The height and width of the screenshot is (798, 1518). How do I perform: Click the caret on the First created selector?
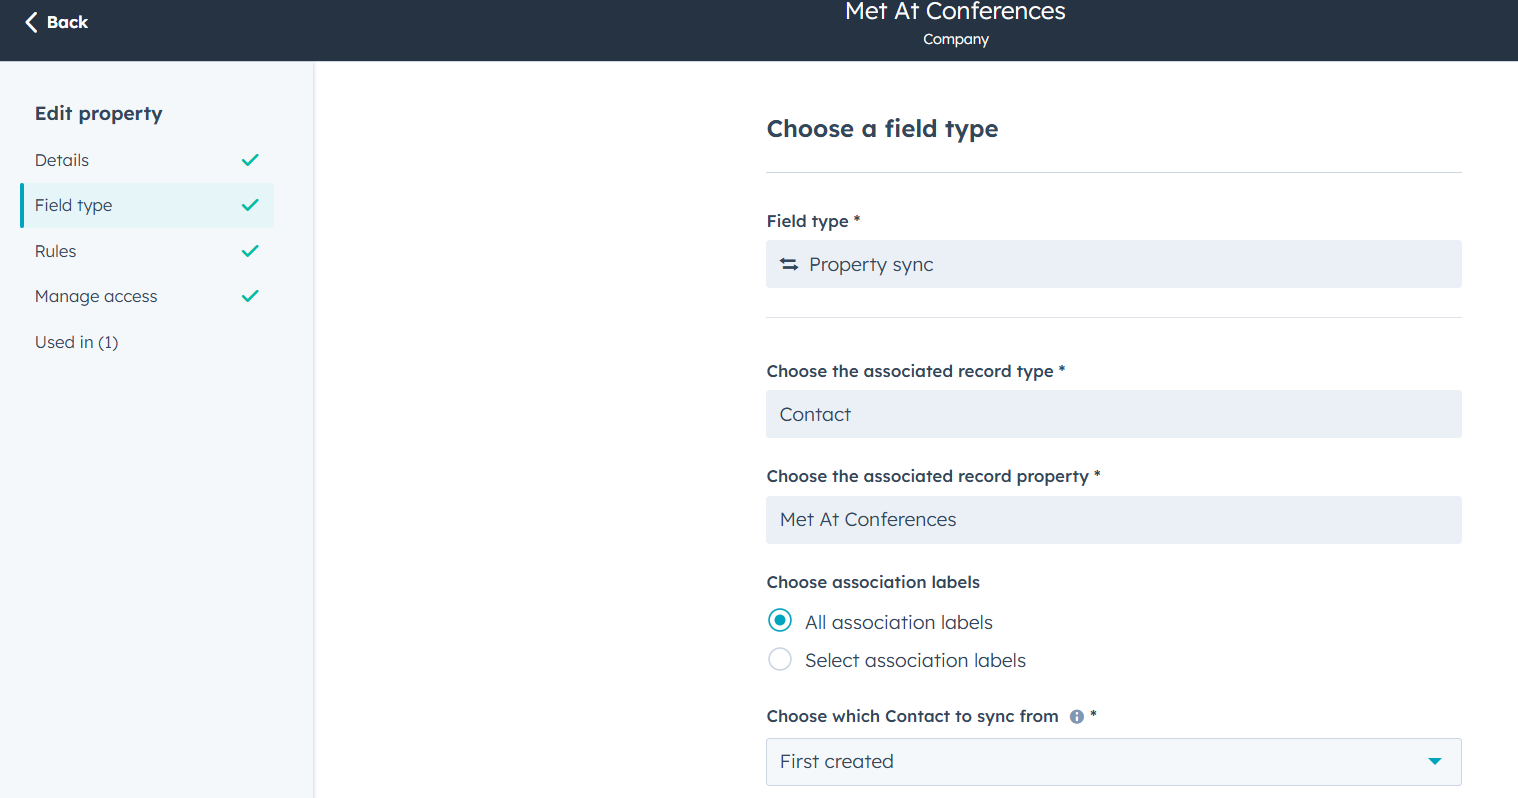point(1437,761)
